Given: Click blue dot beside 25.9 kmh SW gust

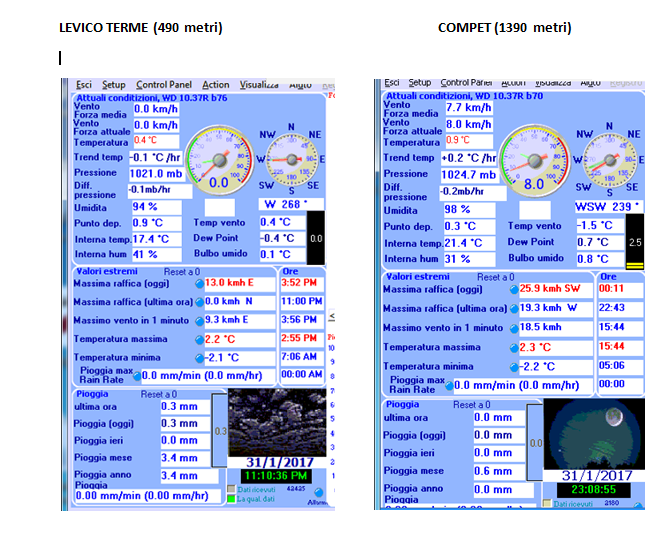Looking at the screenshot, I should (513, 289).
